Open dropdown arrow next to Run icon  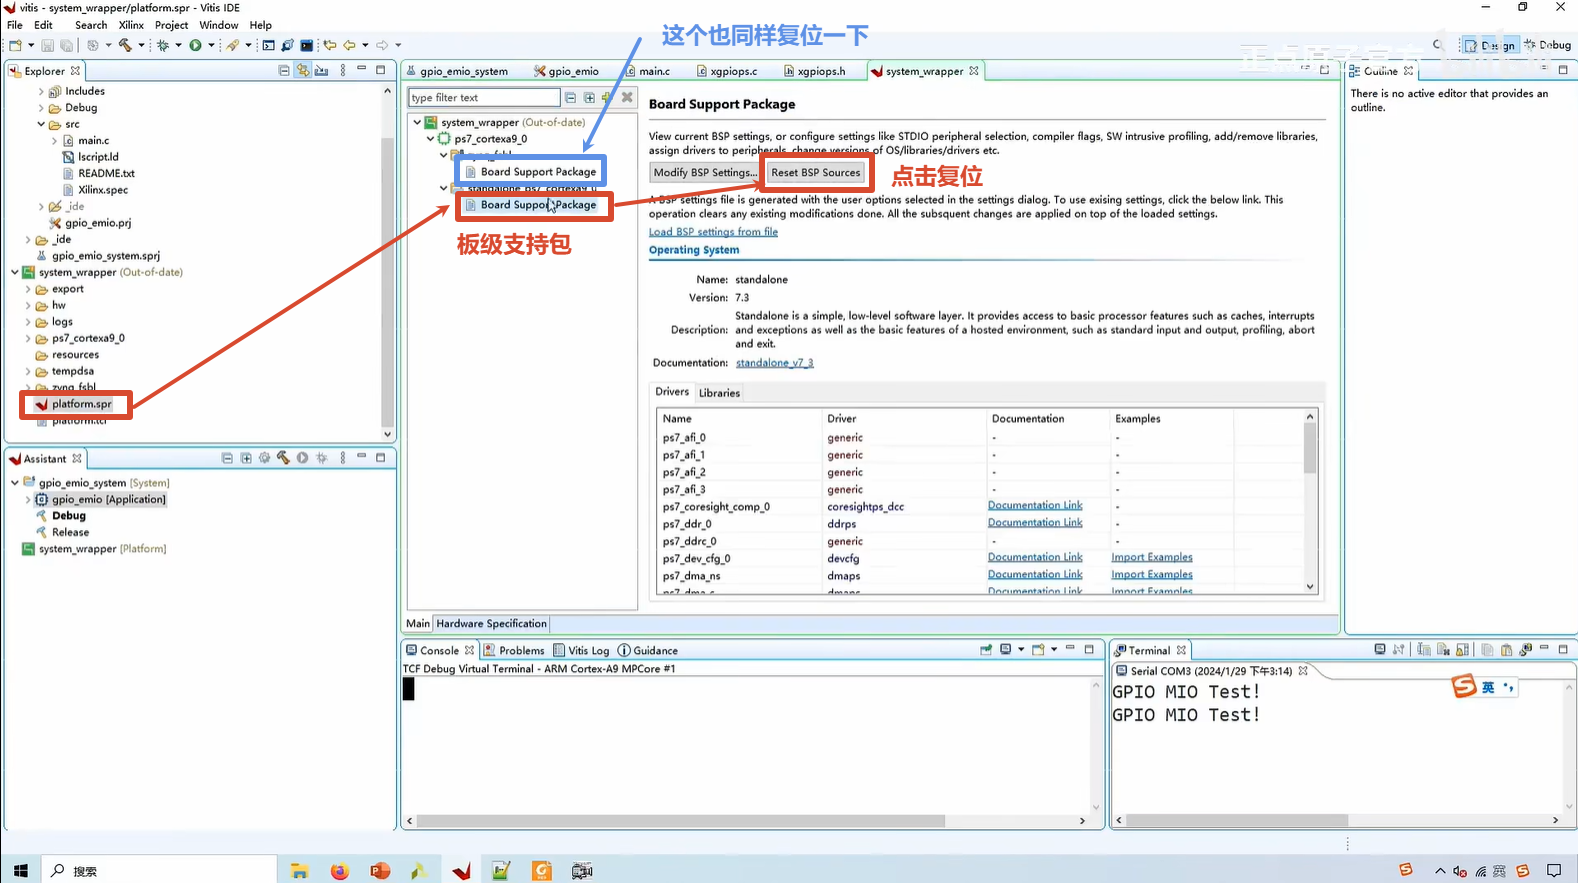tap(211, 45)
